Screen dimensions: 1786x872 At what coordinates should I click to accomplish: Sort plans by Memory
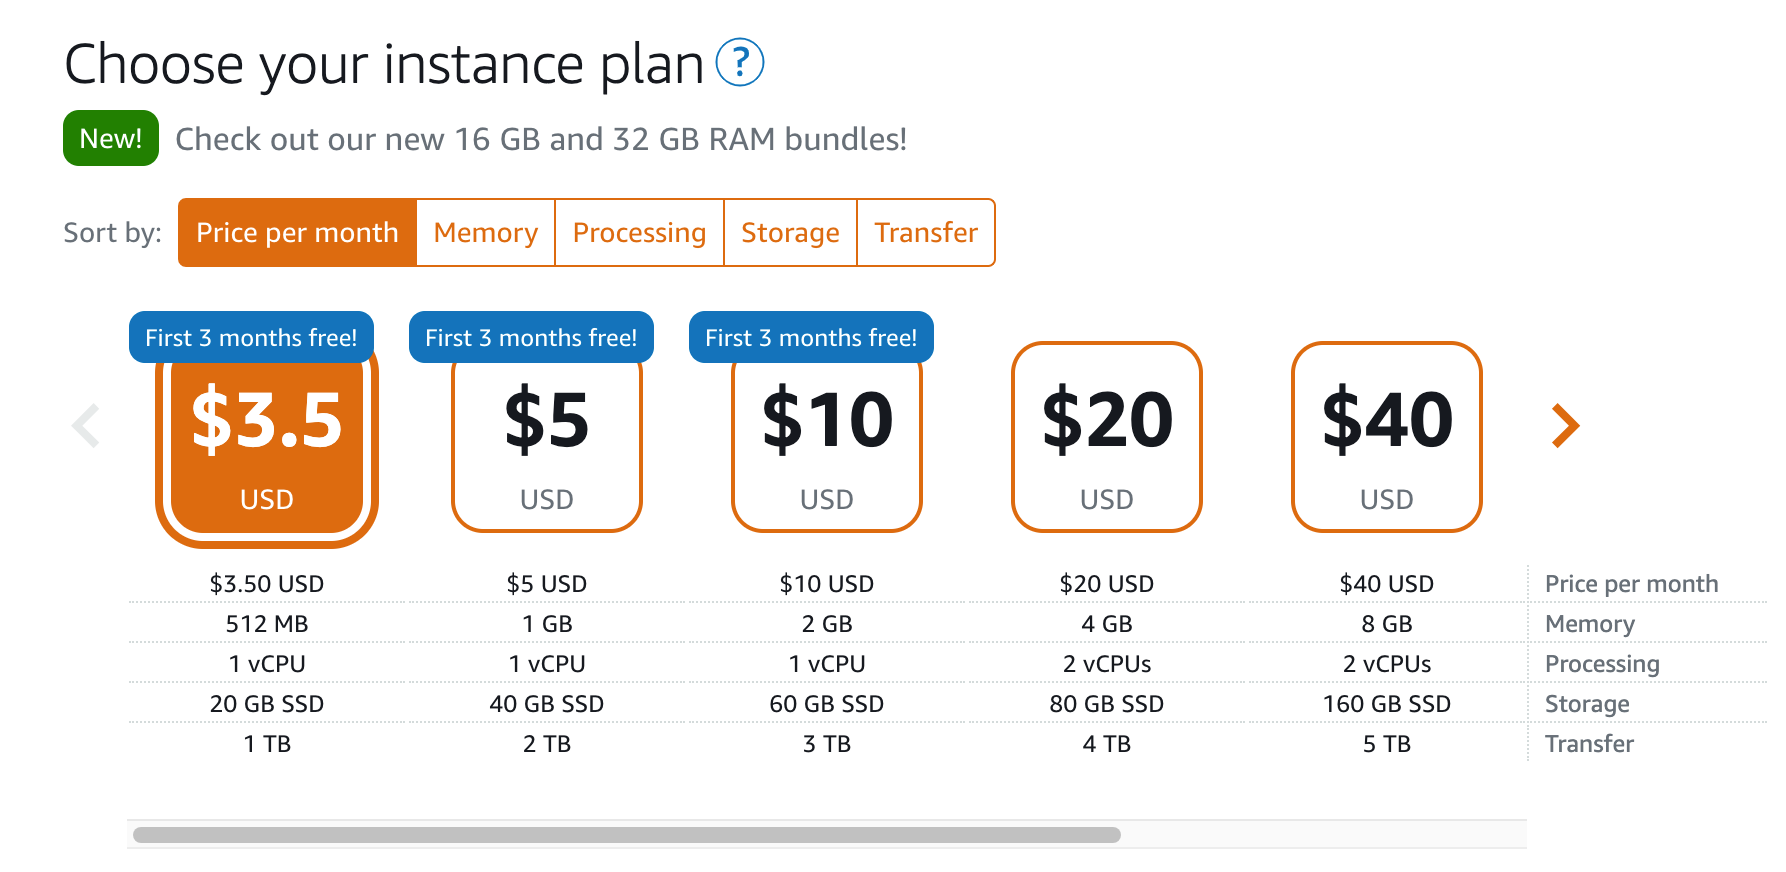click(486, 233)
